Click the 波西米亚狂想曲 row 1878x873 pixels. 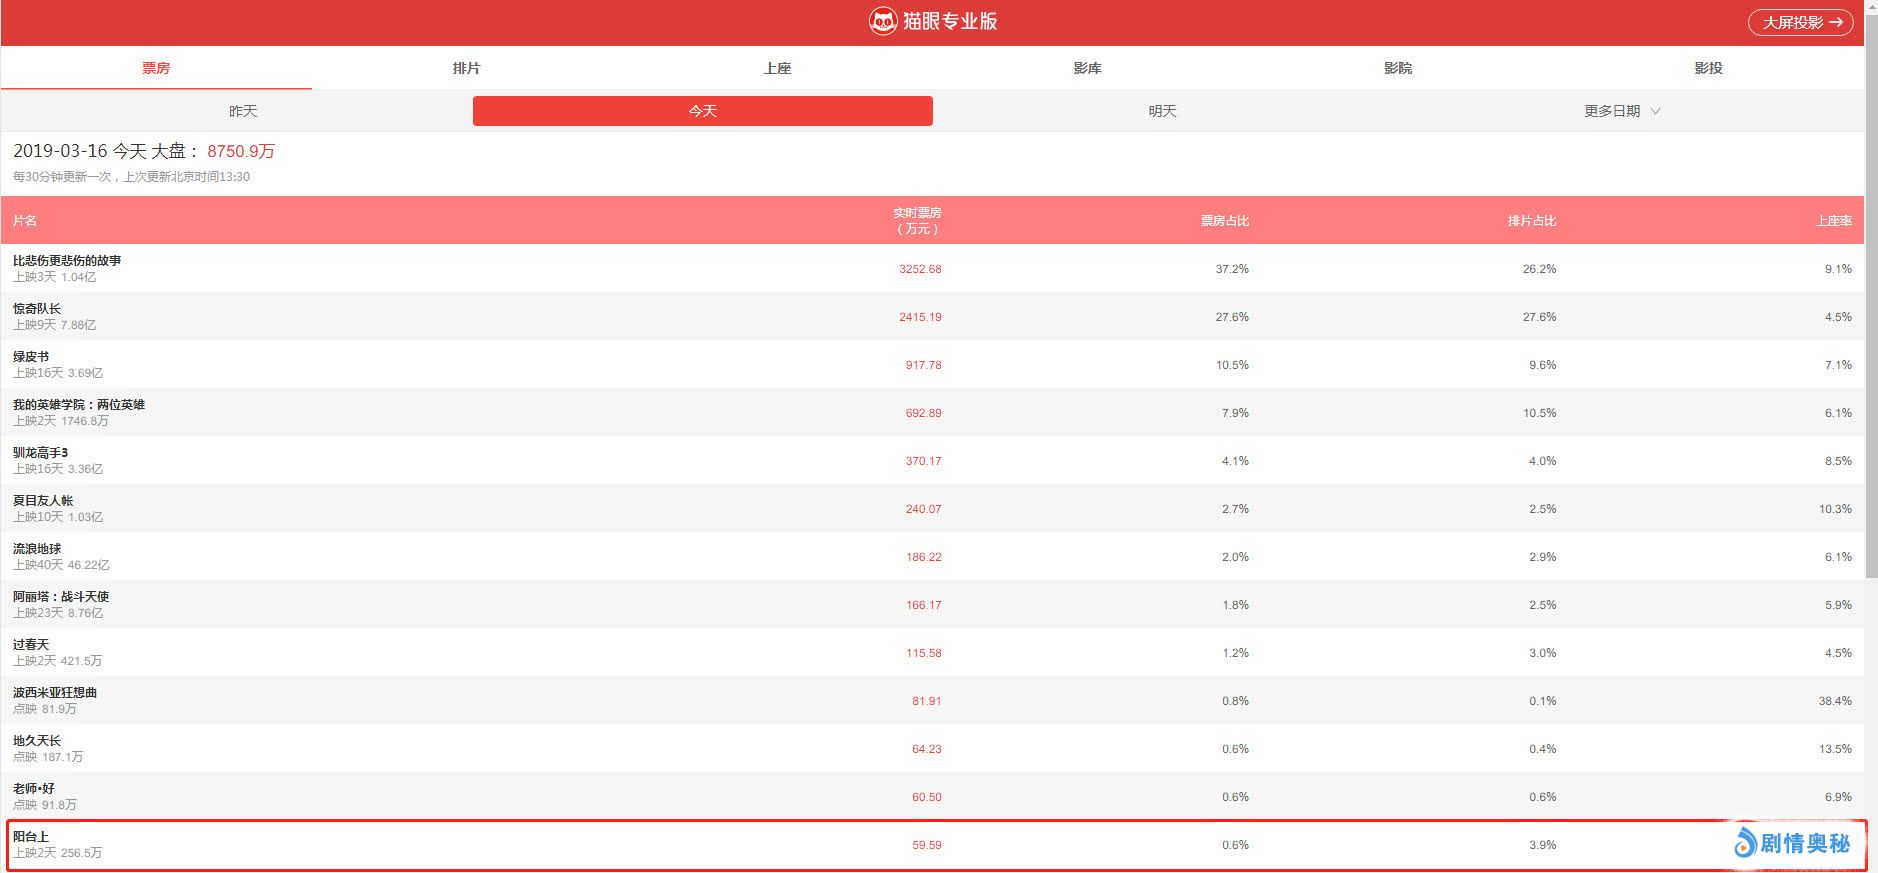[x=55, y=693]
